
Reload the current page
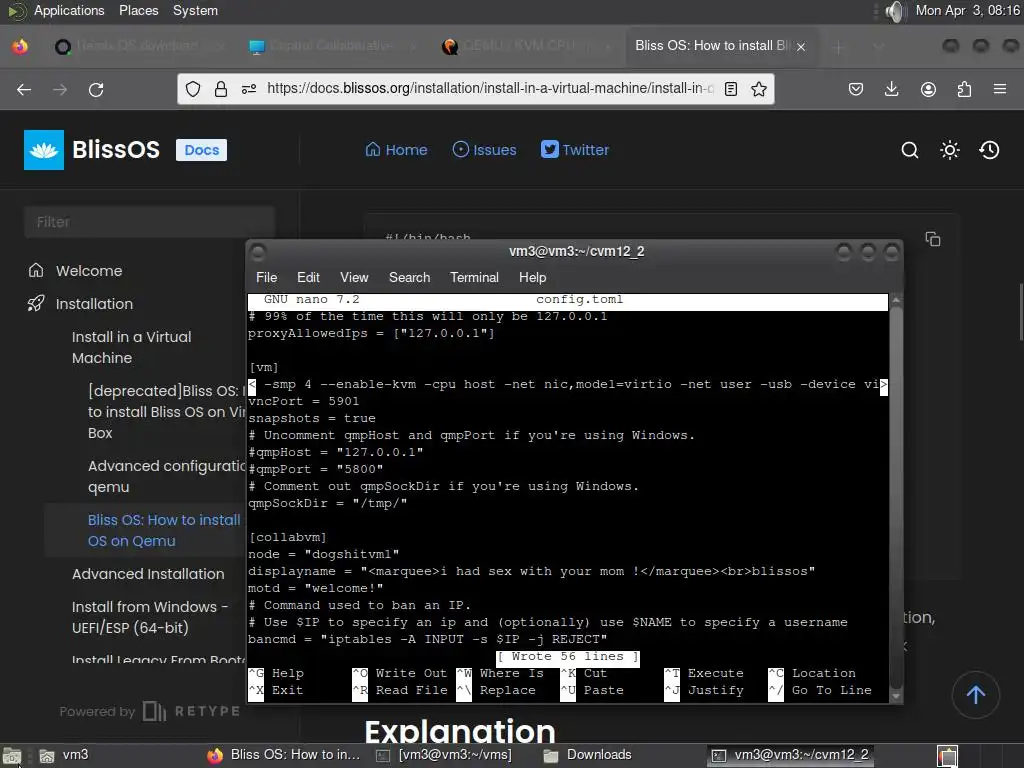(96, 89)
